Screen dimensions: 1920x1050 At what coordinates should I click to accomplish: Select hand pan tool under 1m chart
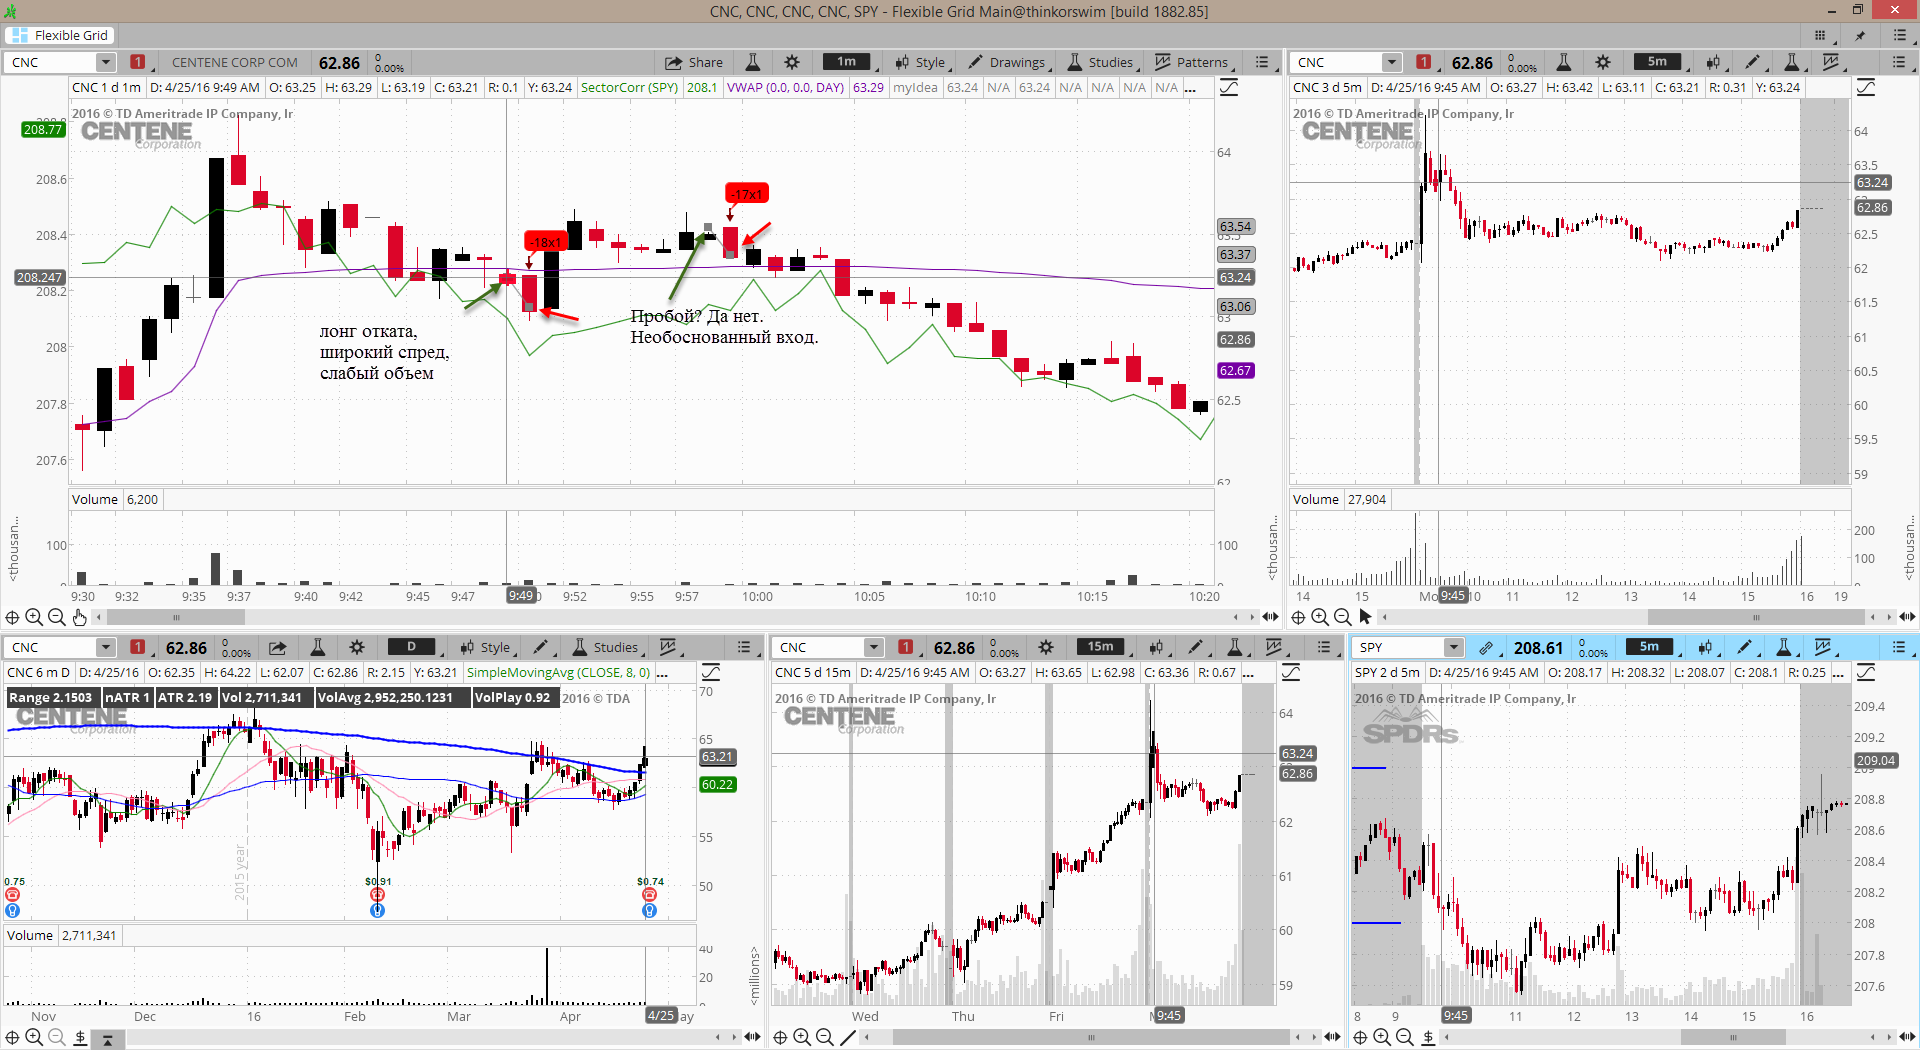[80, 617]
